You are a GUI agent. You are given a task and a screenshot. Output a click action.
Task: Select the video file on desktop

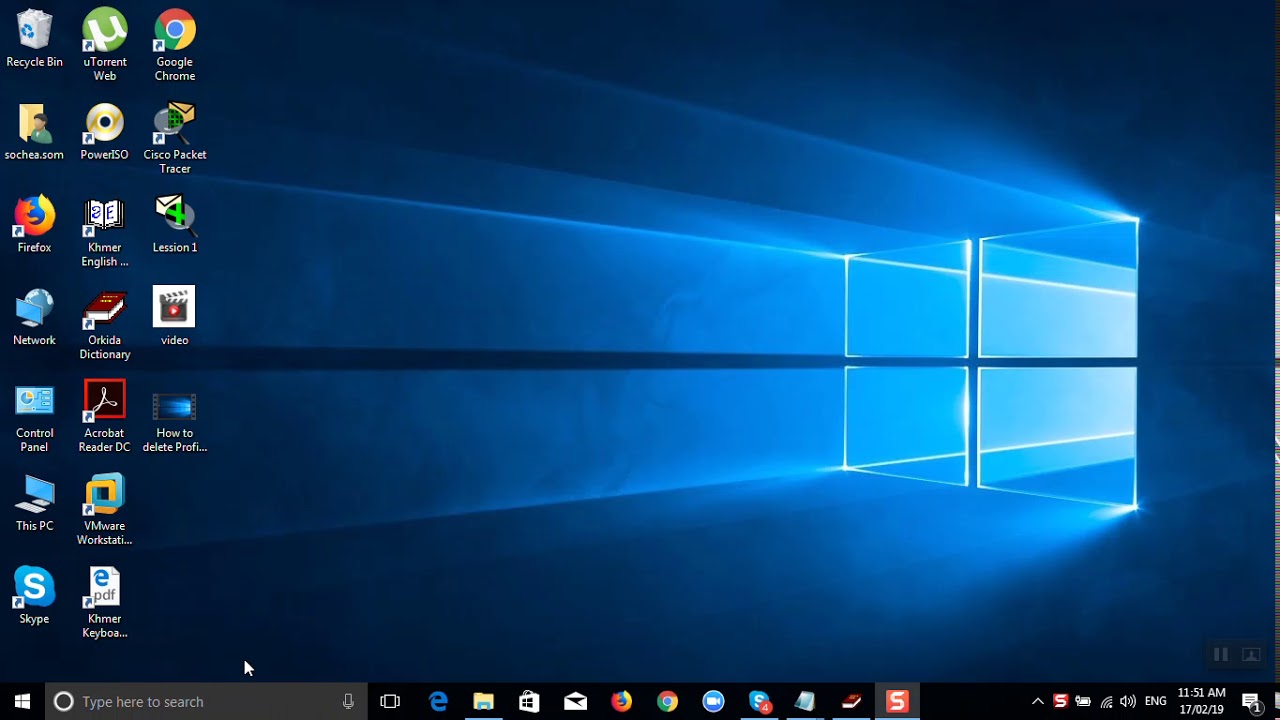[174, 318]
